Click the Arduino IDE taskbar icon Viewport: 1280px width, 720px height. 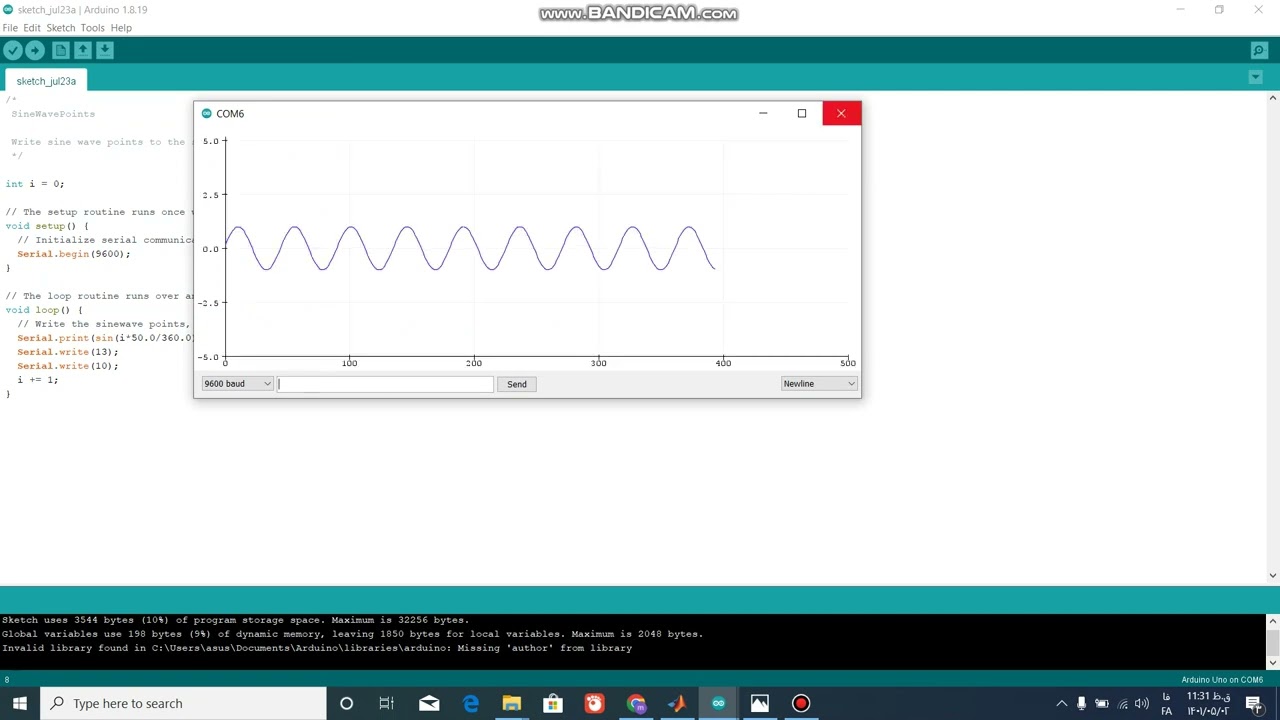718,704
